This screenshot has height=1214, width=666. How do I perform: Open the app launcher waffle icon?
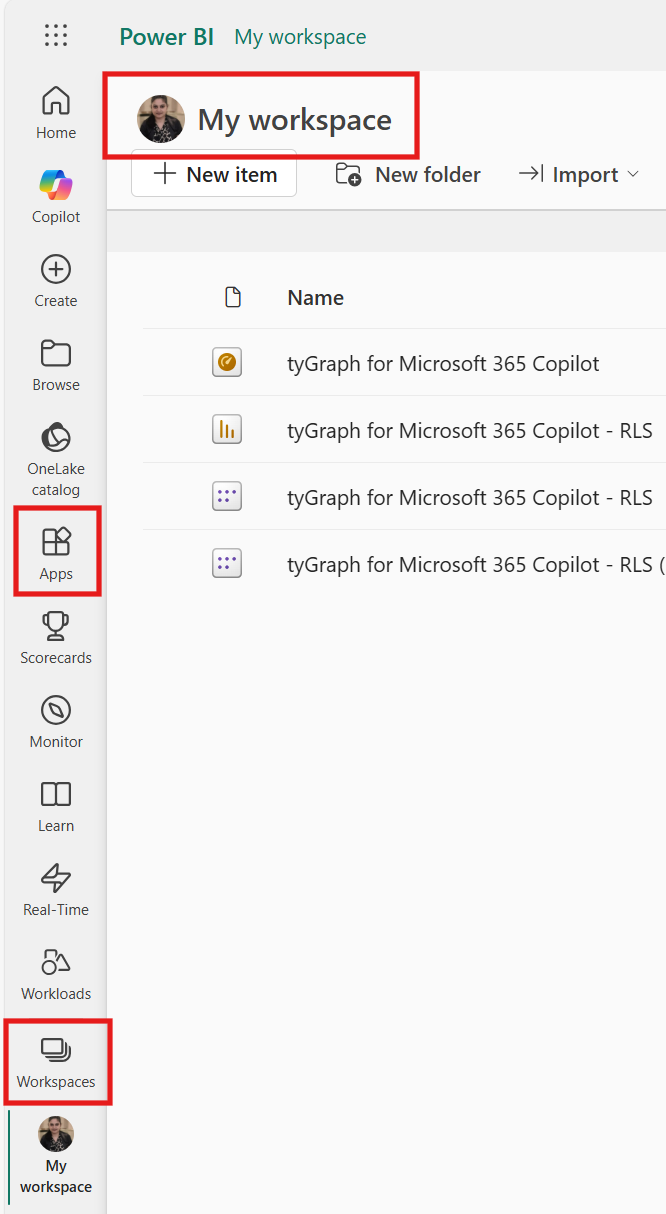[56, 36]
